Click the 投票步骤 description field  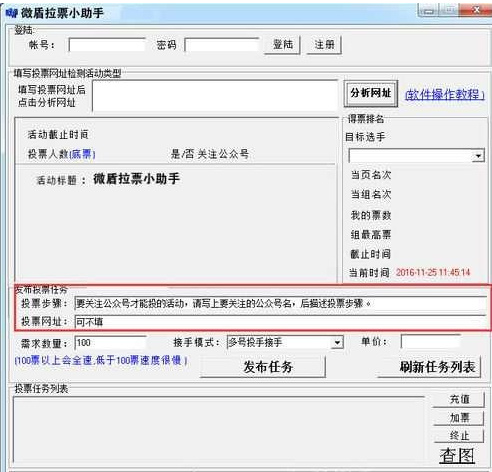(x=281, y=304)
